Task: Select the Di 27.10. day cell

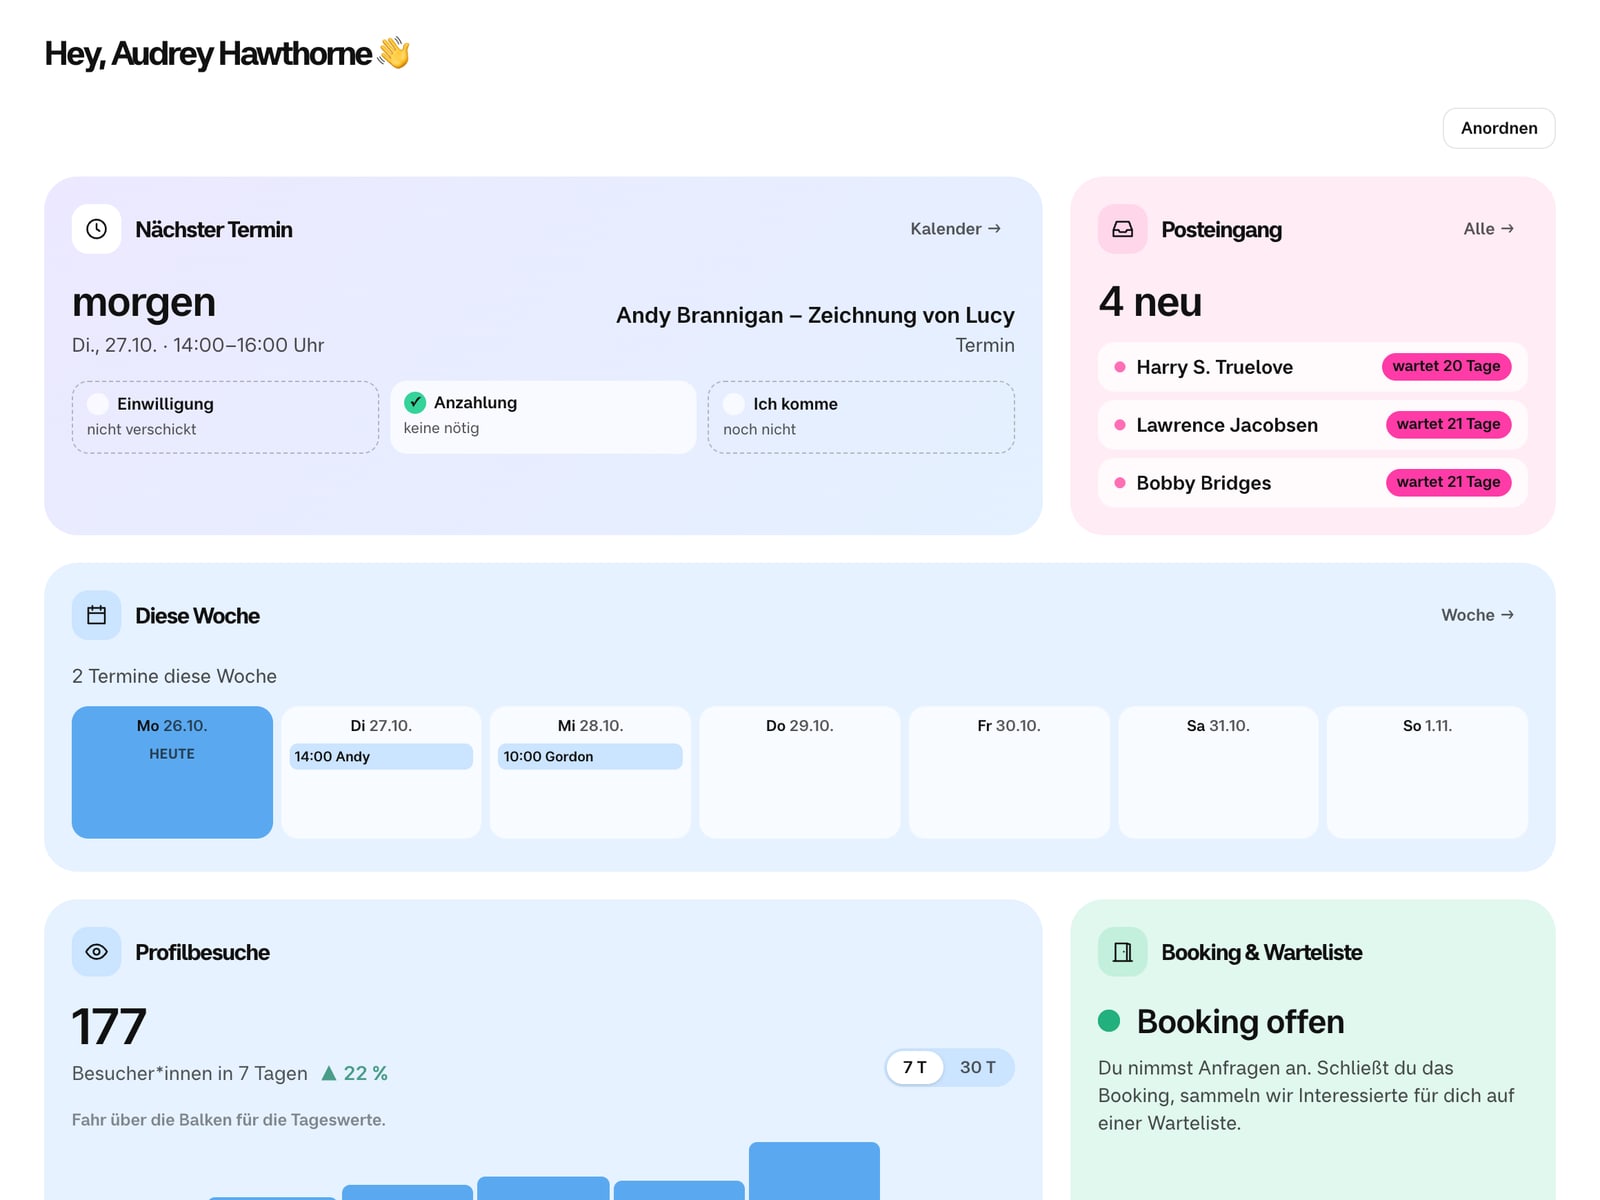Action: click(x=381, y=772)
